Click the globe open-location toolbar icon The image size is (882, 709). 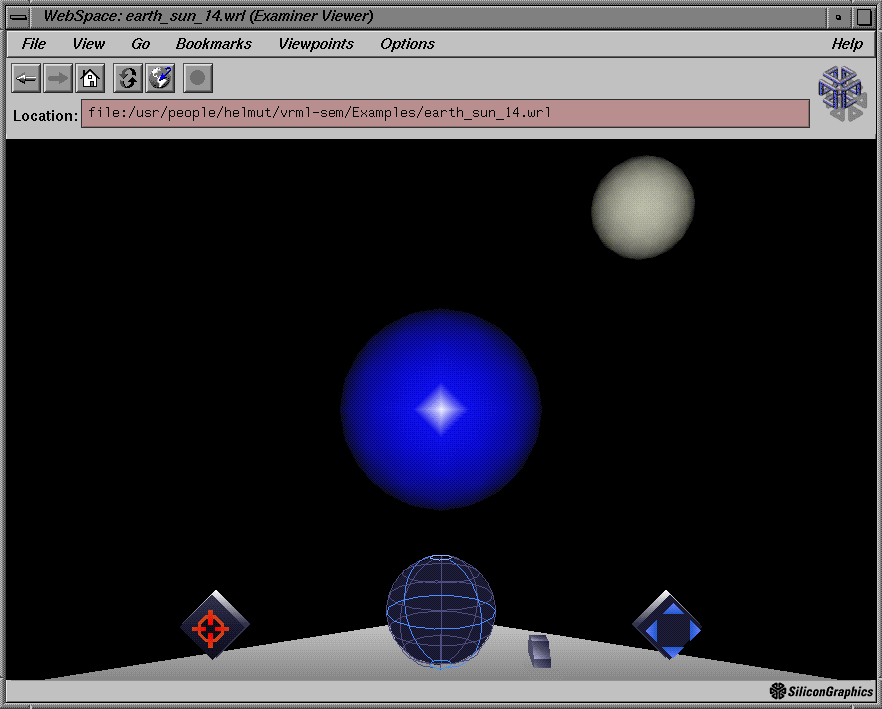pyautogui.click(x=160, y=78)
